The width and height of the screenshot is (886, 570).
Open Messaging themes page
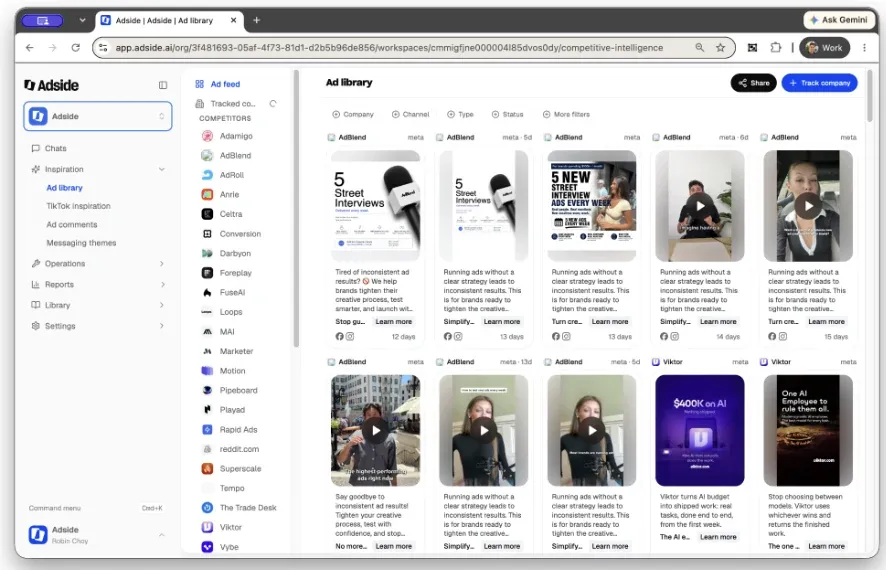[81, 243]
